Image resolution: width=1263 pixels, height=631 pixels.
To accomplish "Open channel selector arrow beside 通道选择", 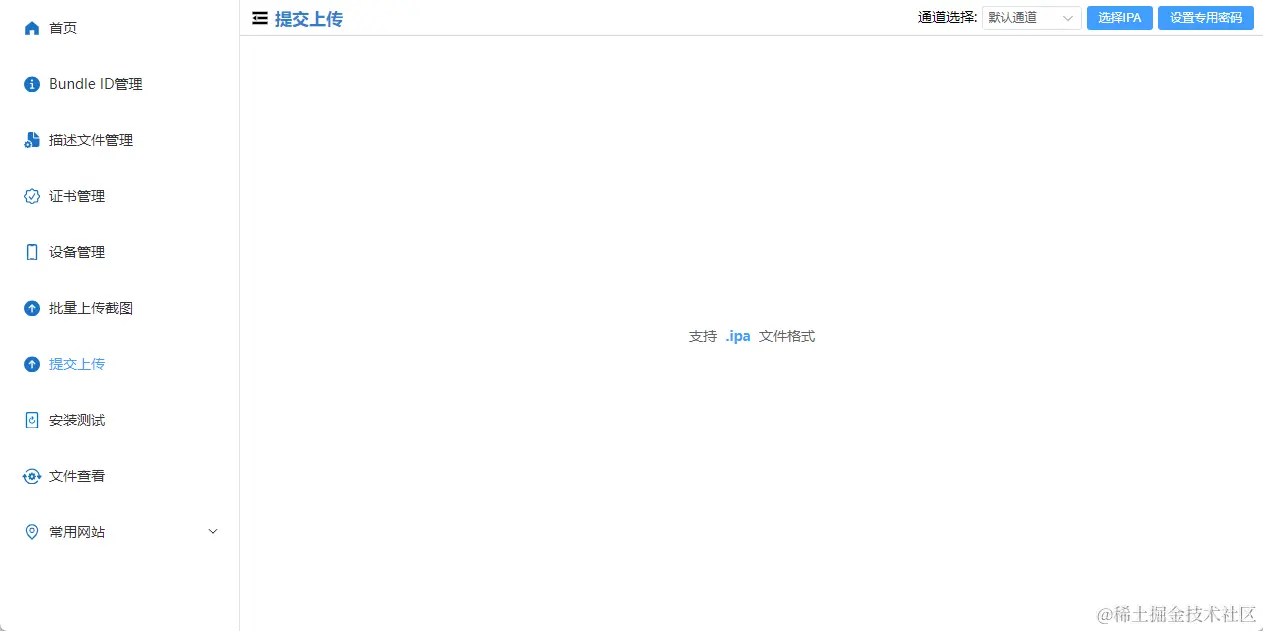I will click(1067, 17).
